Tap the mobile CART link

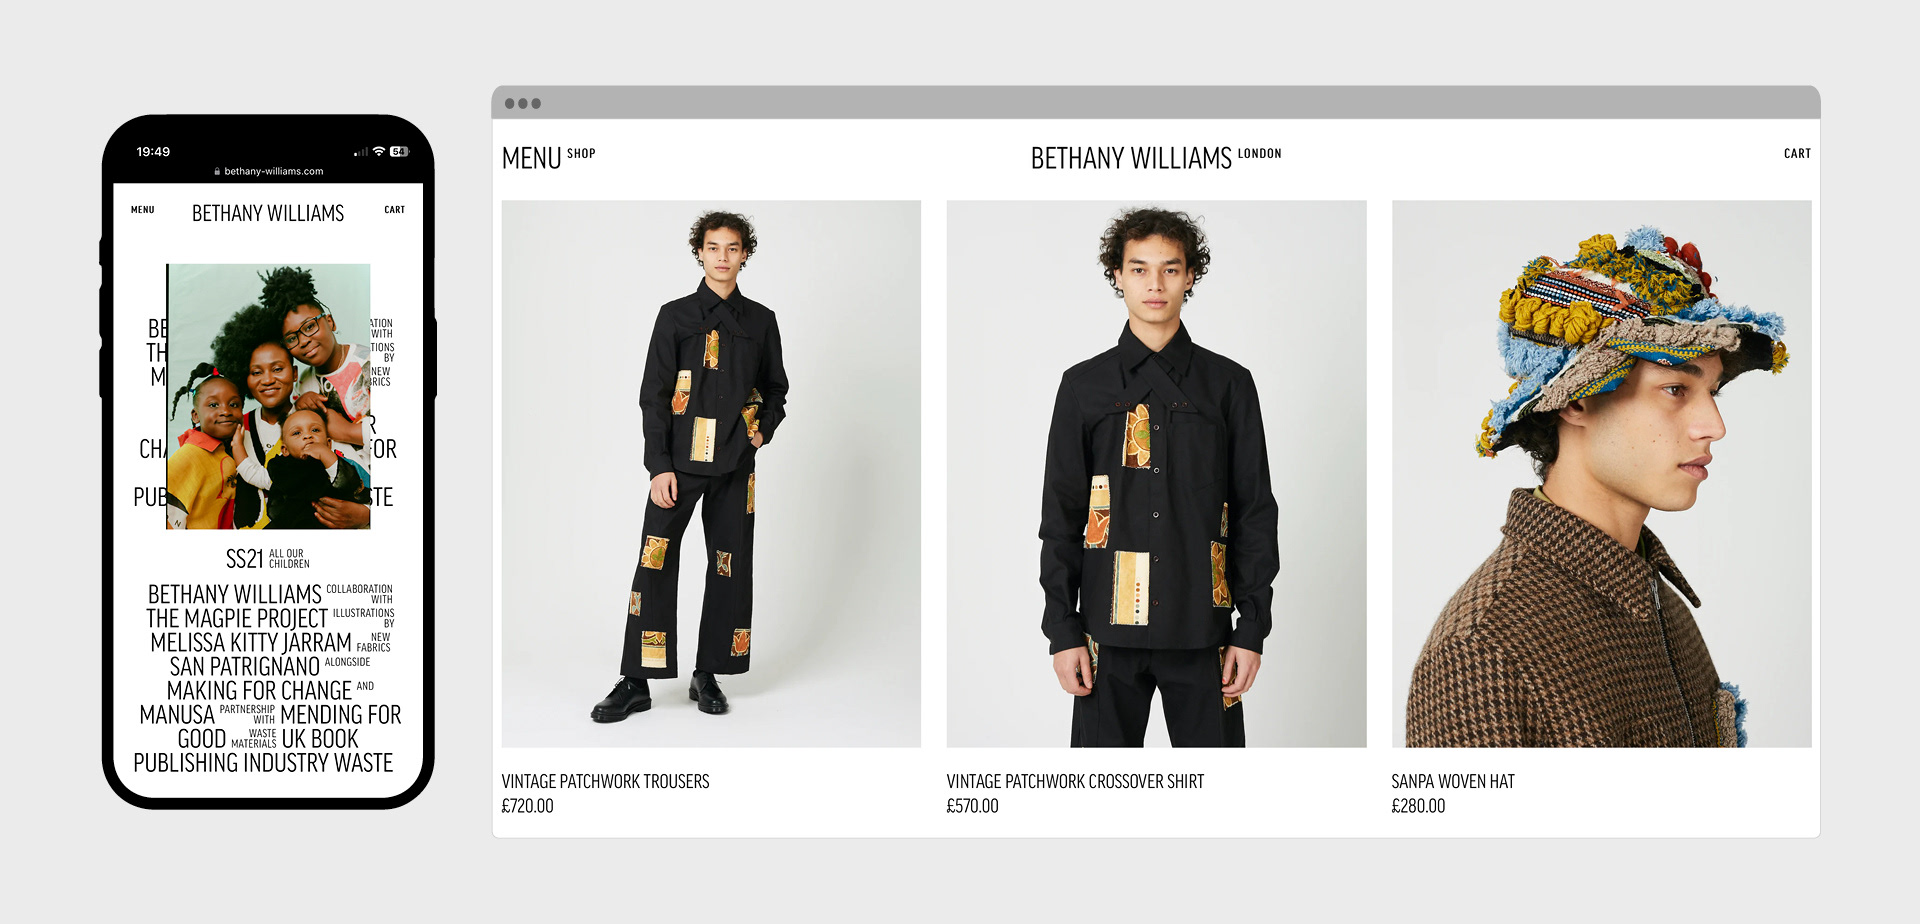[x=395, y=210]
